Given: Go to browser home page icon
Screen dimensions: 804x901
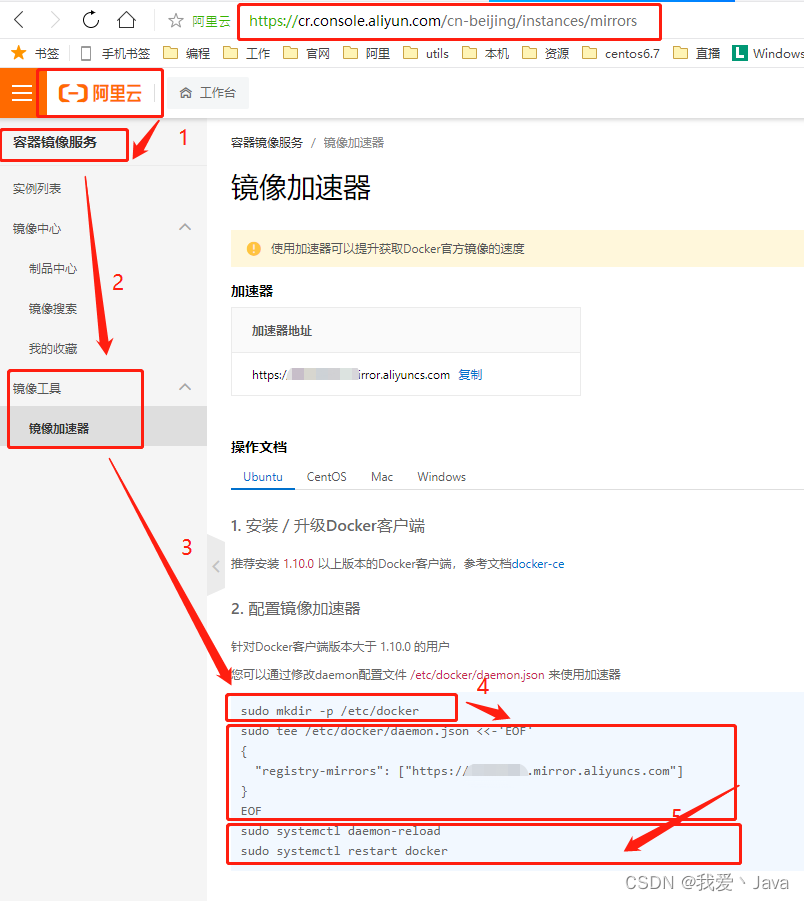Looking at the screenshot, I should tap(126, 20).
